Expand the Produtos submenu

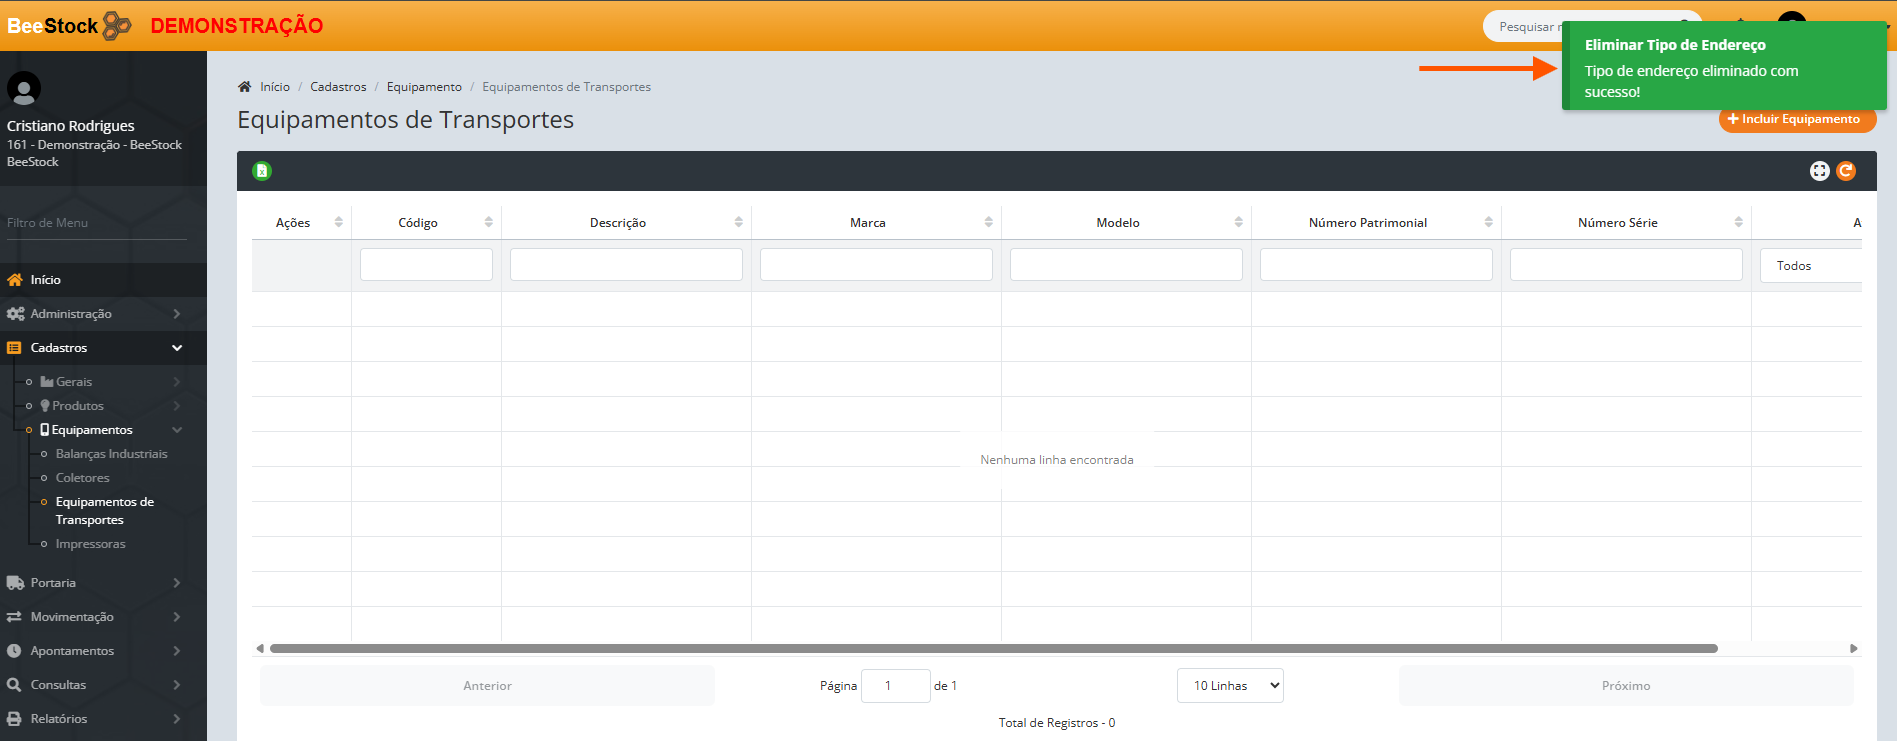78,406
